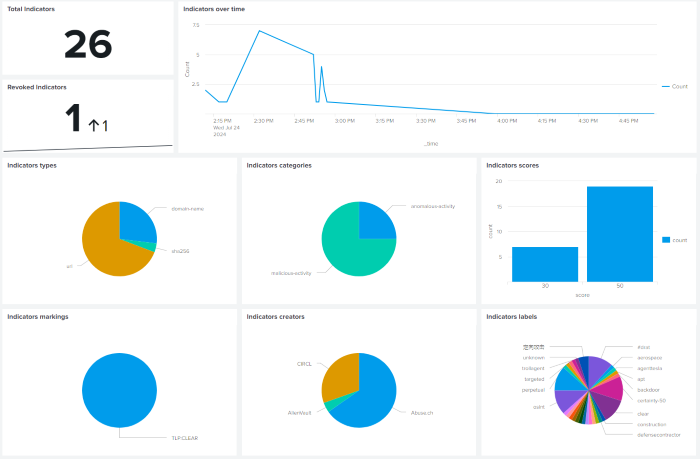700x459 pixels.
Task: Click the Chinese-character label in Indicators labels
Action: tap(534, 347)
